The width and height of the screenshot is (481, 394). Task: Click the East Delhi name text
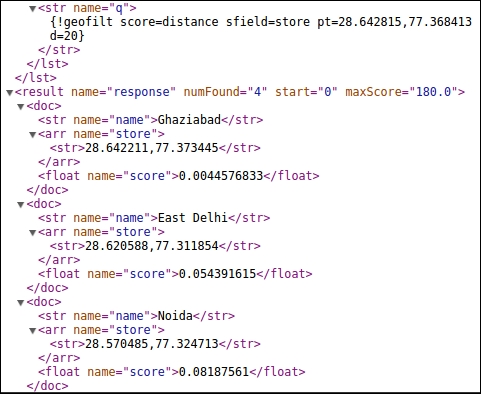click(x=192, y=218)
